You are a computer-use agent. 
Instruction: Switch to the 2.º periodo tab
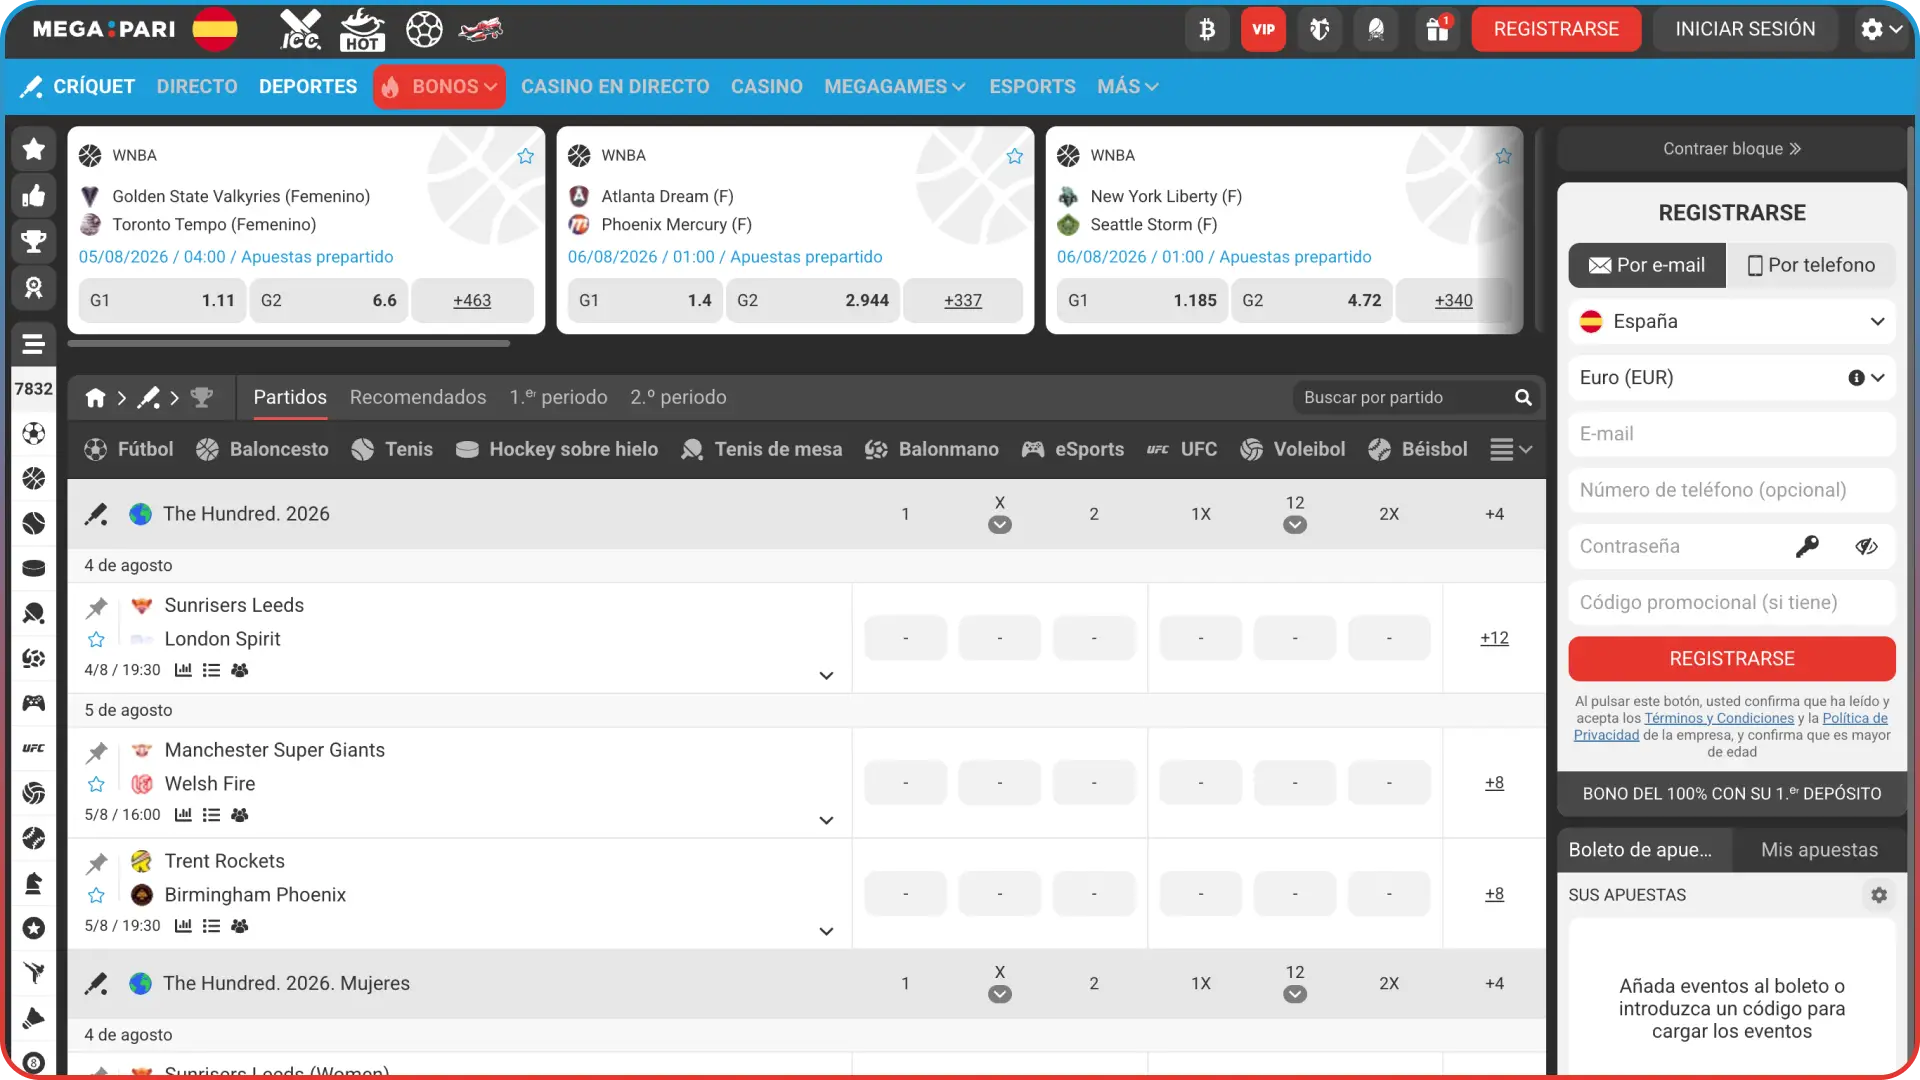tap(678, 397)
